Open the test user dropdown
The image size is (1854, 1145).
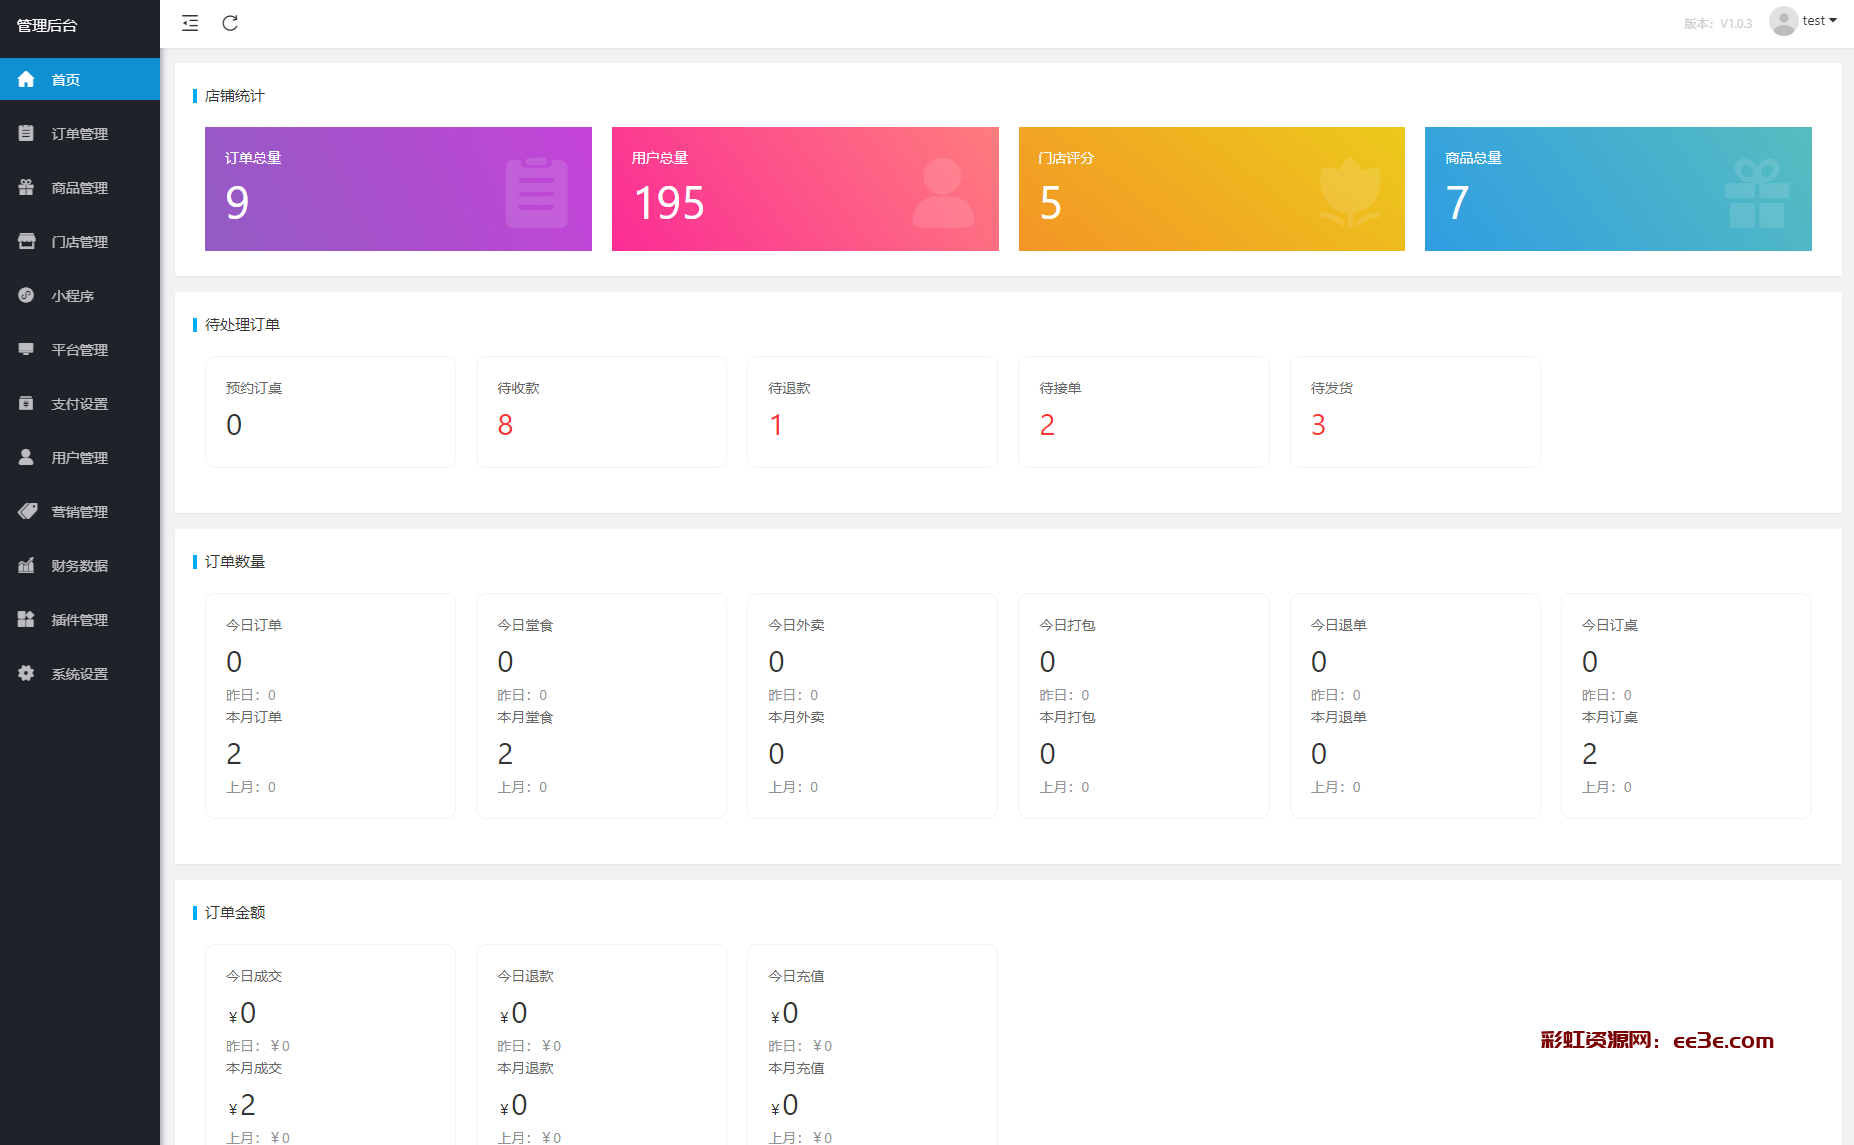1819,21
